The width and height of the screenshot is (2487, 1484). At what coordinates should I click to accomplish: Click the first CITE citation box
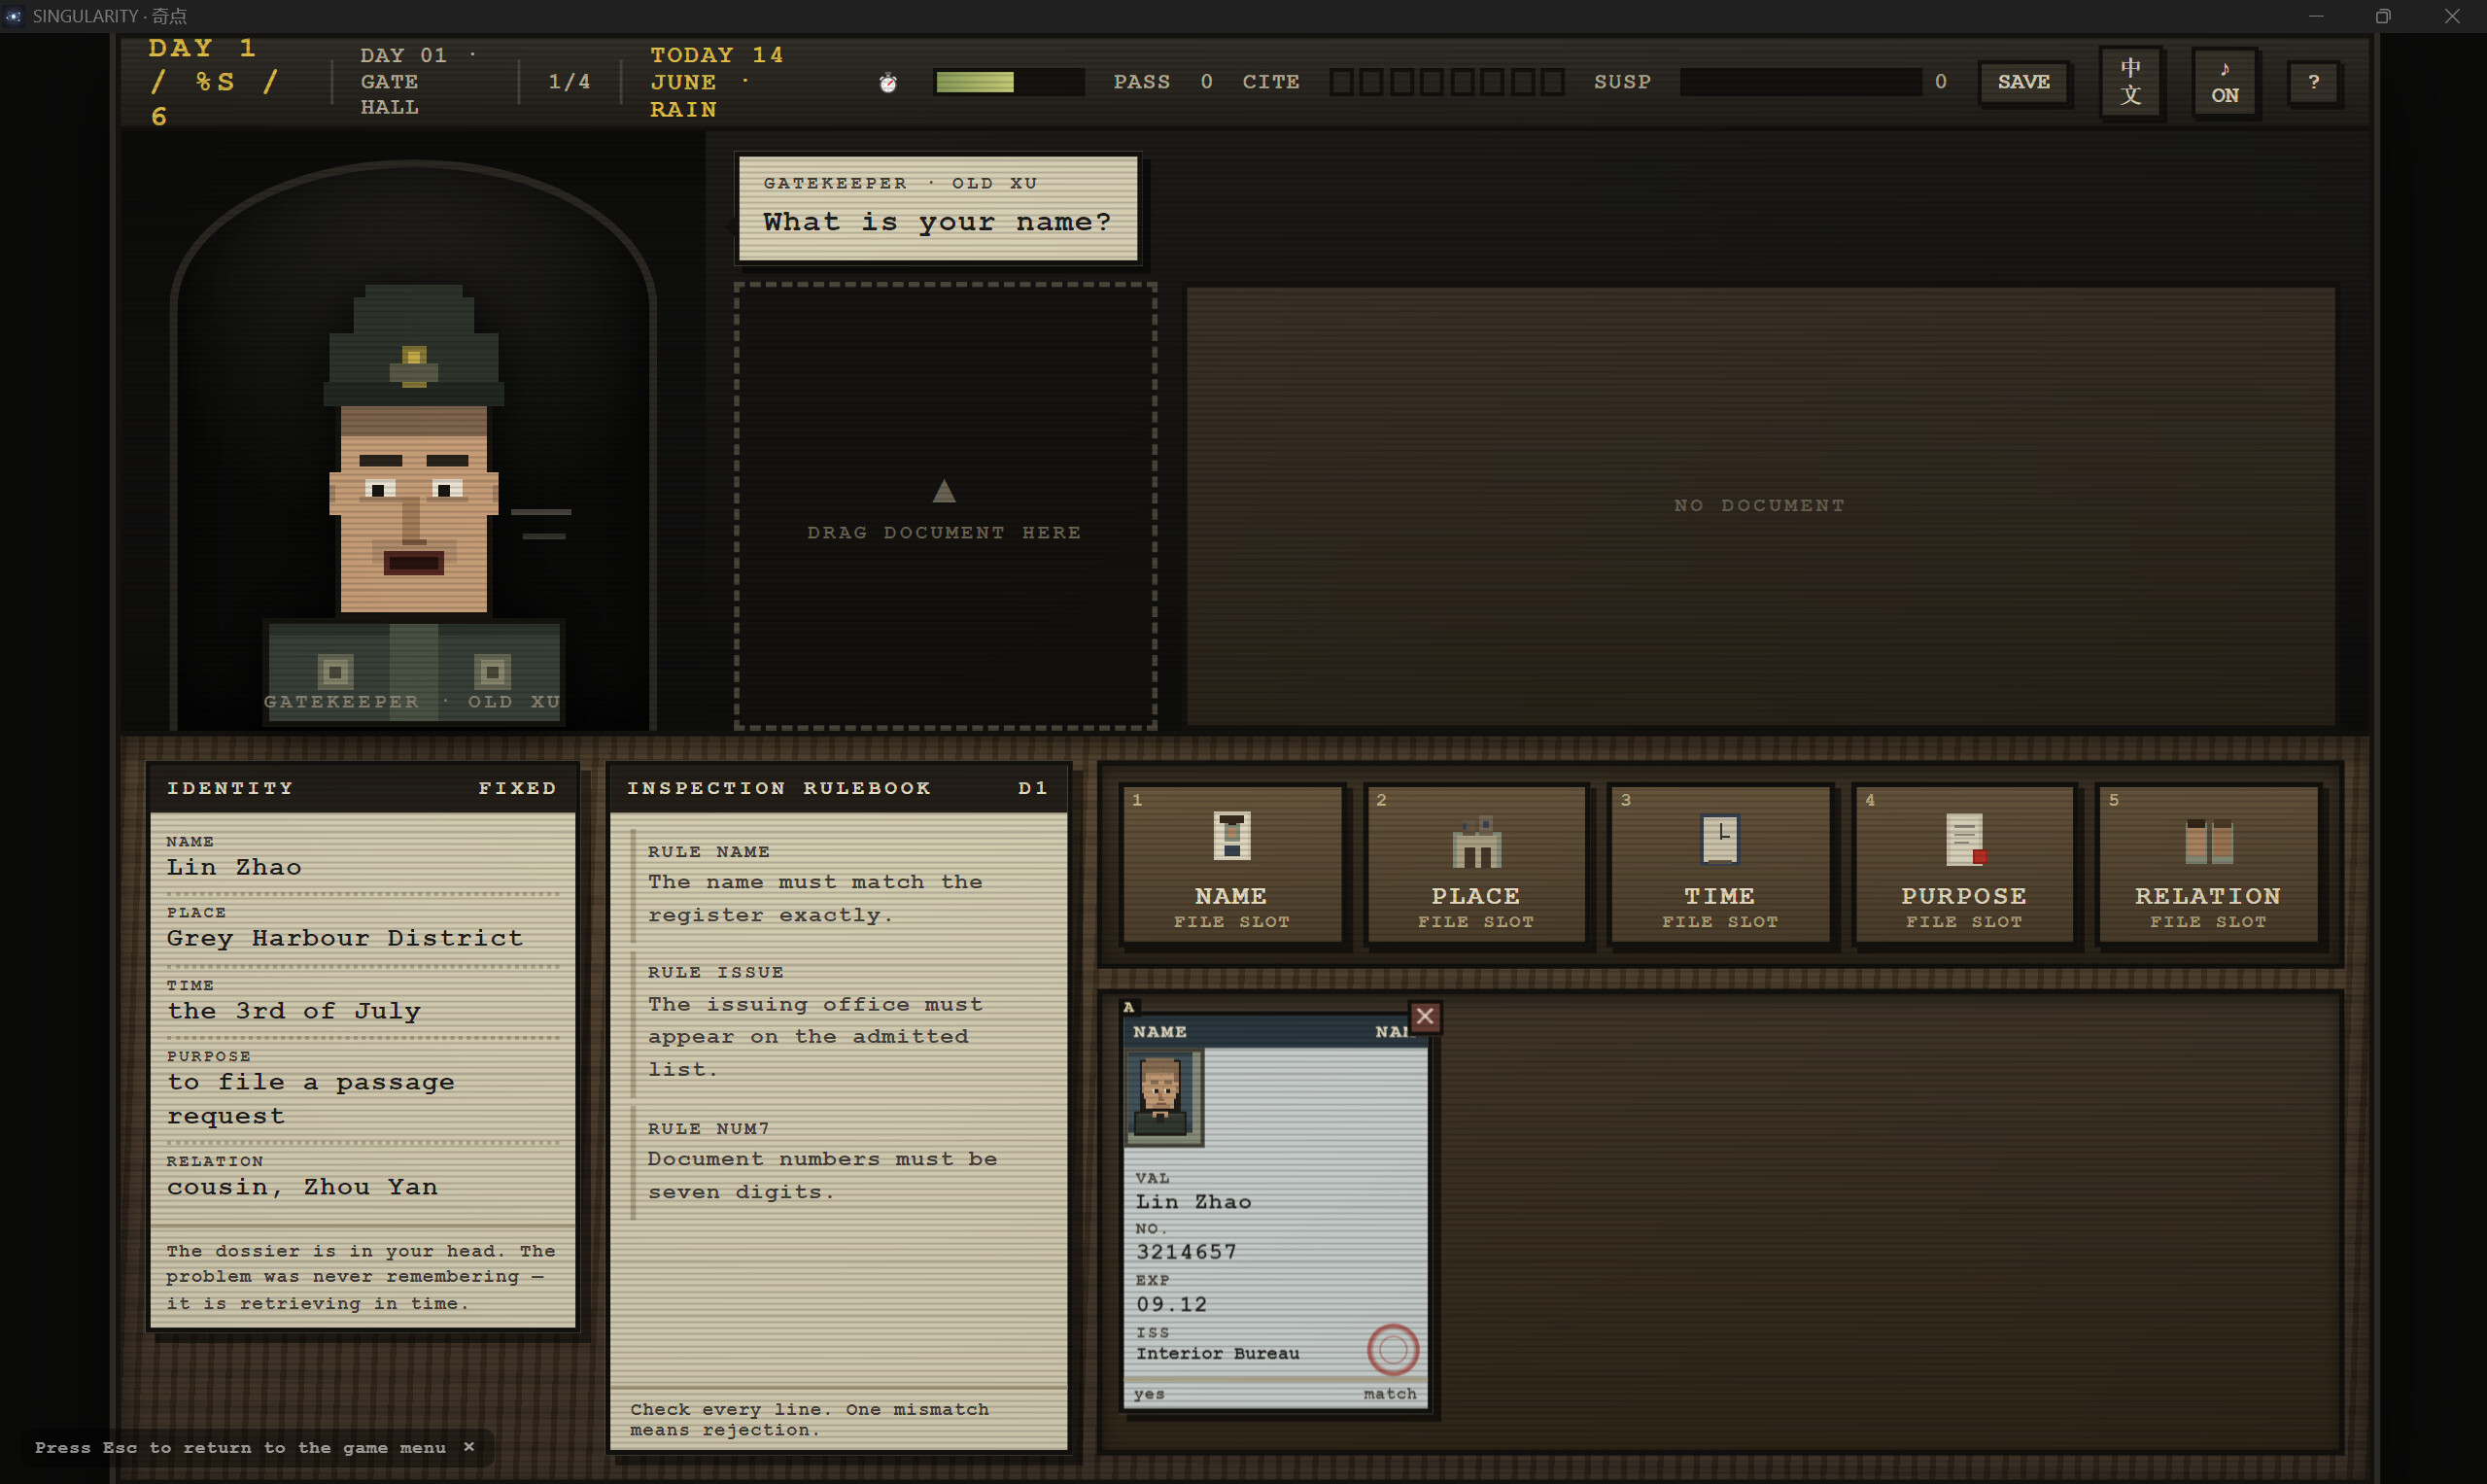(x=1341, y=82)
